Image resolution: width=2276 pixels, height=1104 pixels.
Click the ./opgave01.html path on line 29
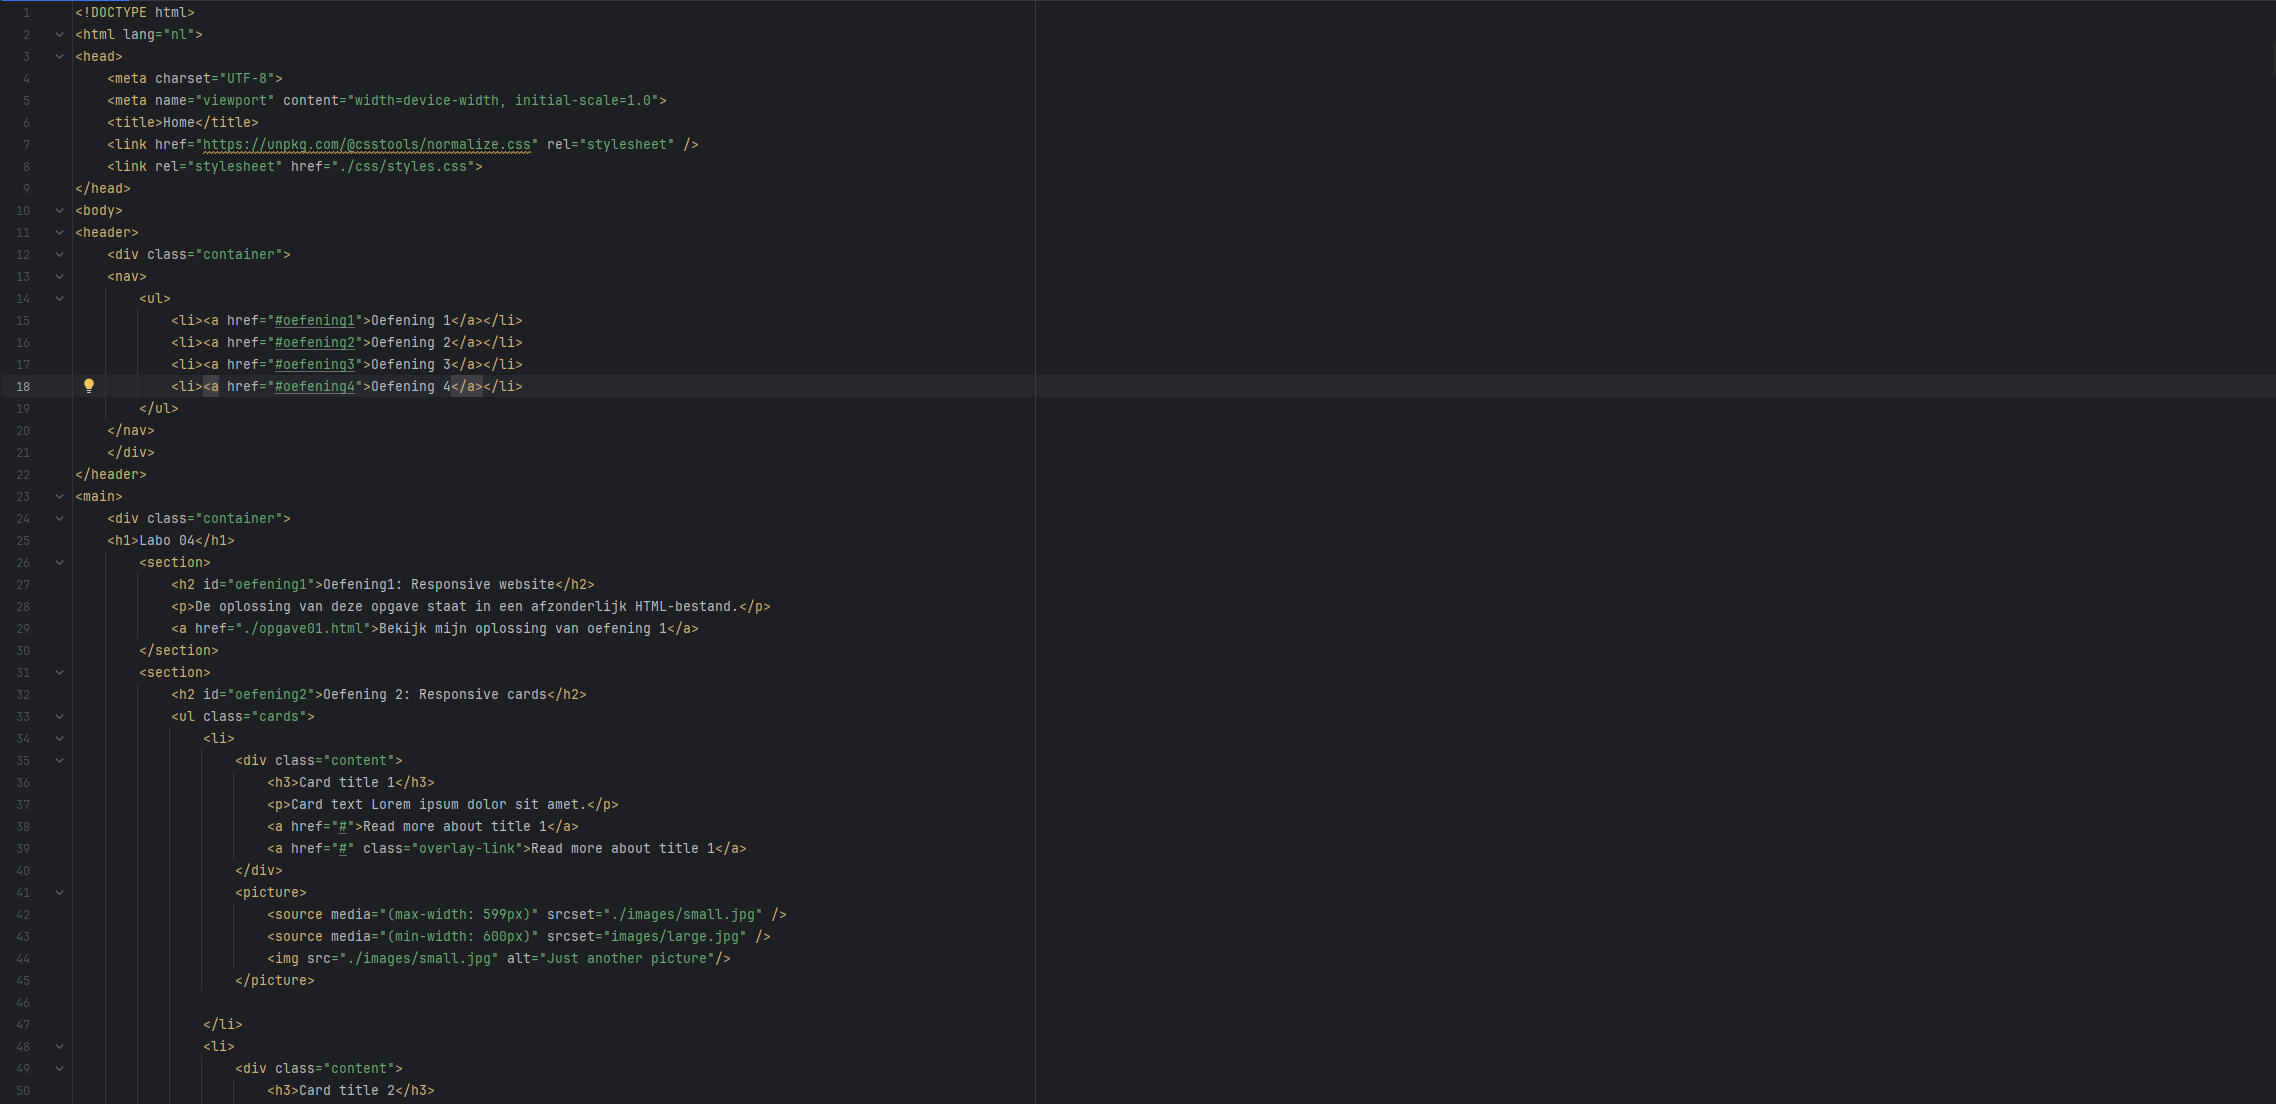pos(303,629)
